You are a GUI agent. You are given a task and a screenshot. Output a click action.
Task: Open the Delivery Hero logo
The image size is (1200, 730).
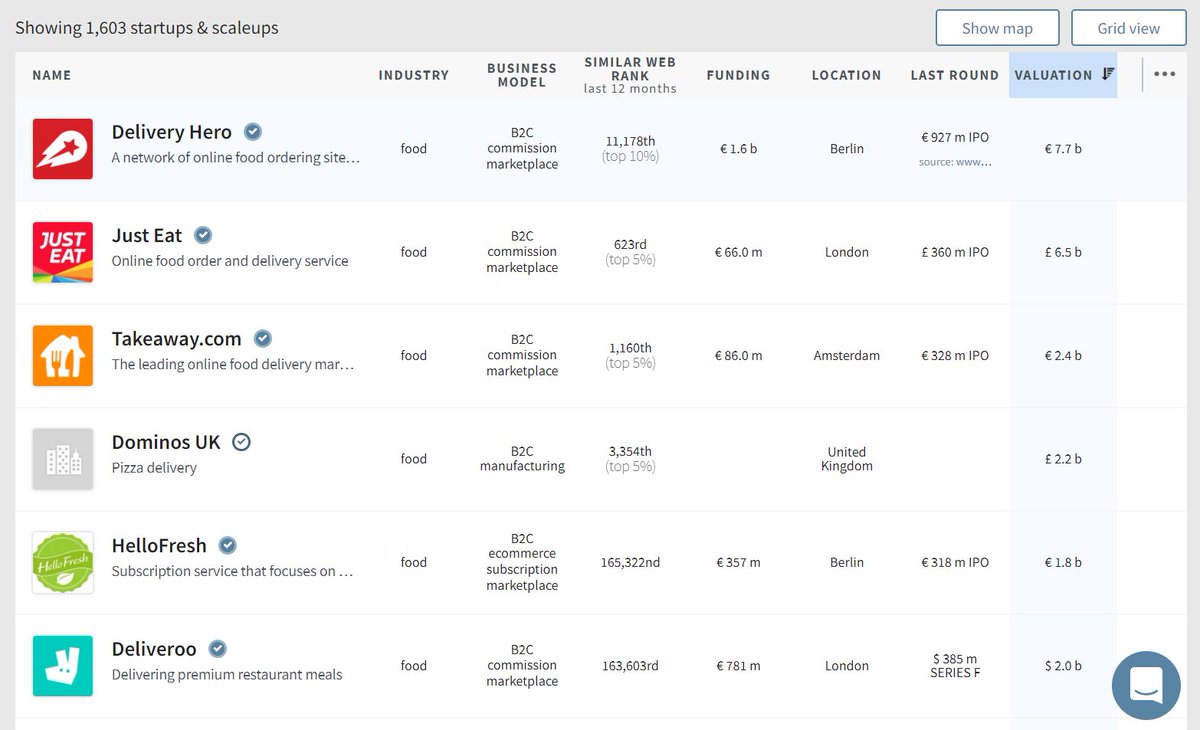pyautogui.click(x=63, y=149)
